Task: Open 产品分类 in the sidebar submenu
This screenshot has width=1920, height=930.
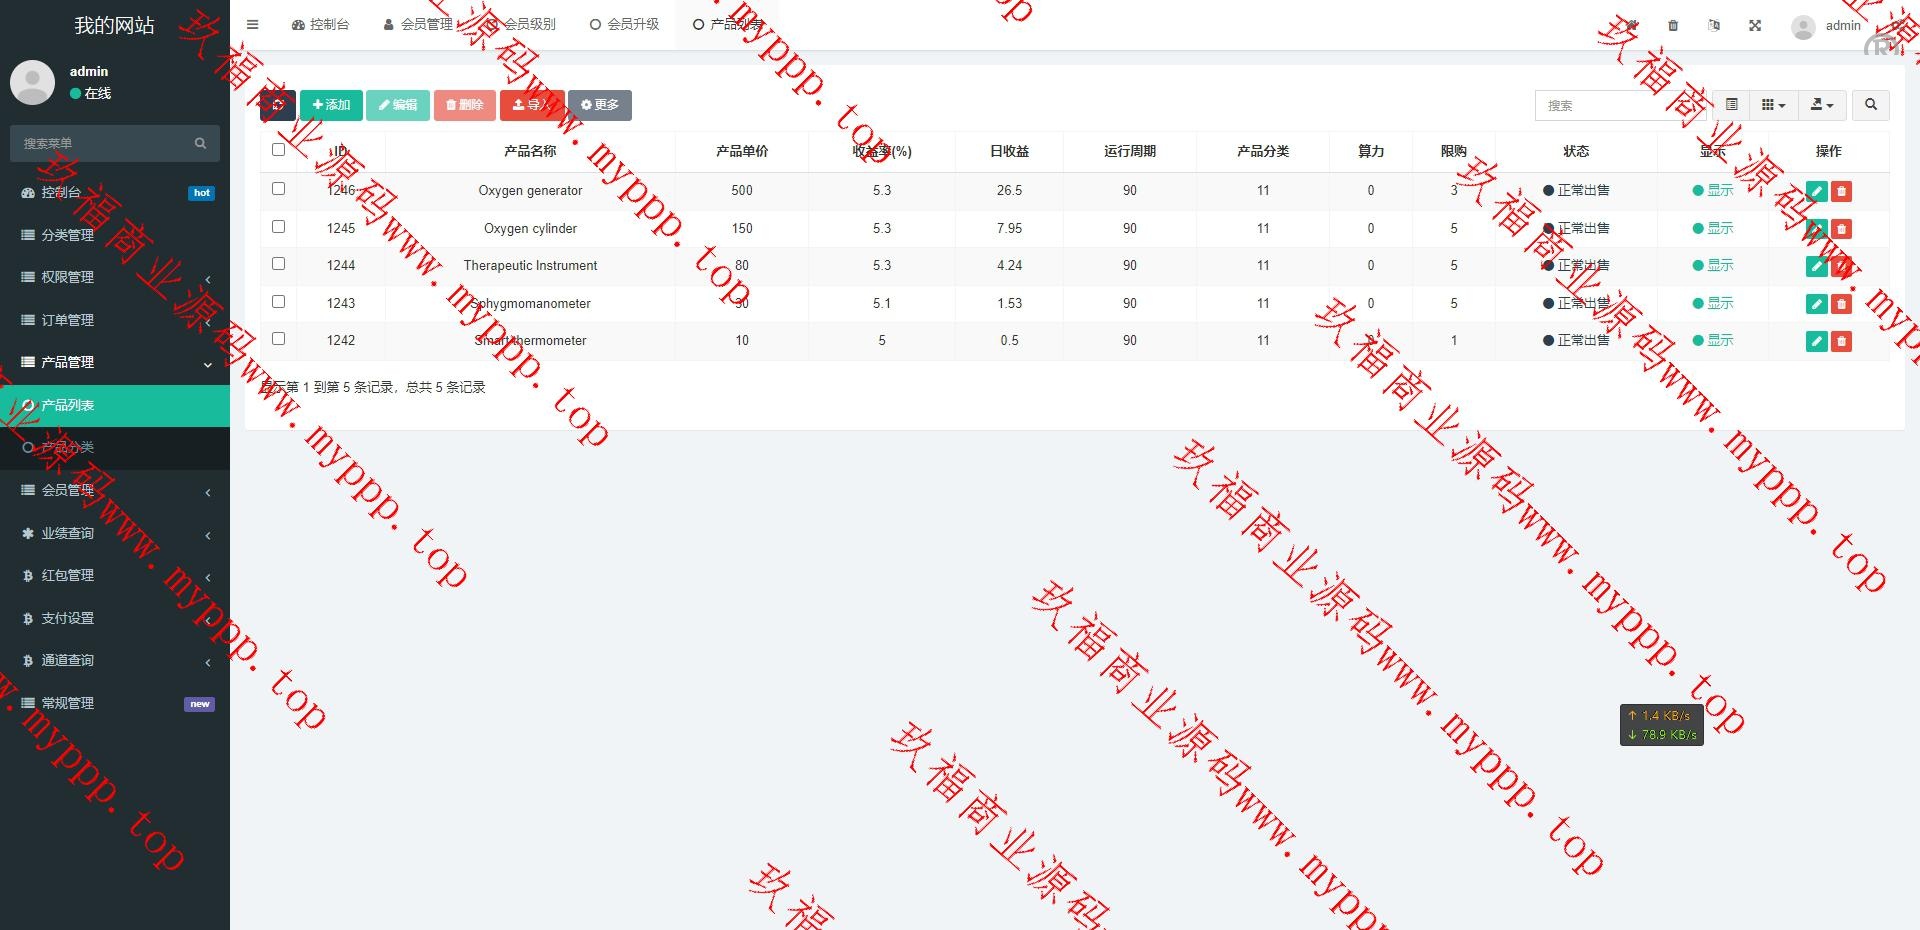Action: (x=68, y=448)
